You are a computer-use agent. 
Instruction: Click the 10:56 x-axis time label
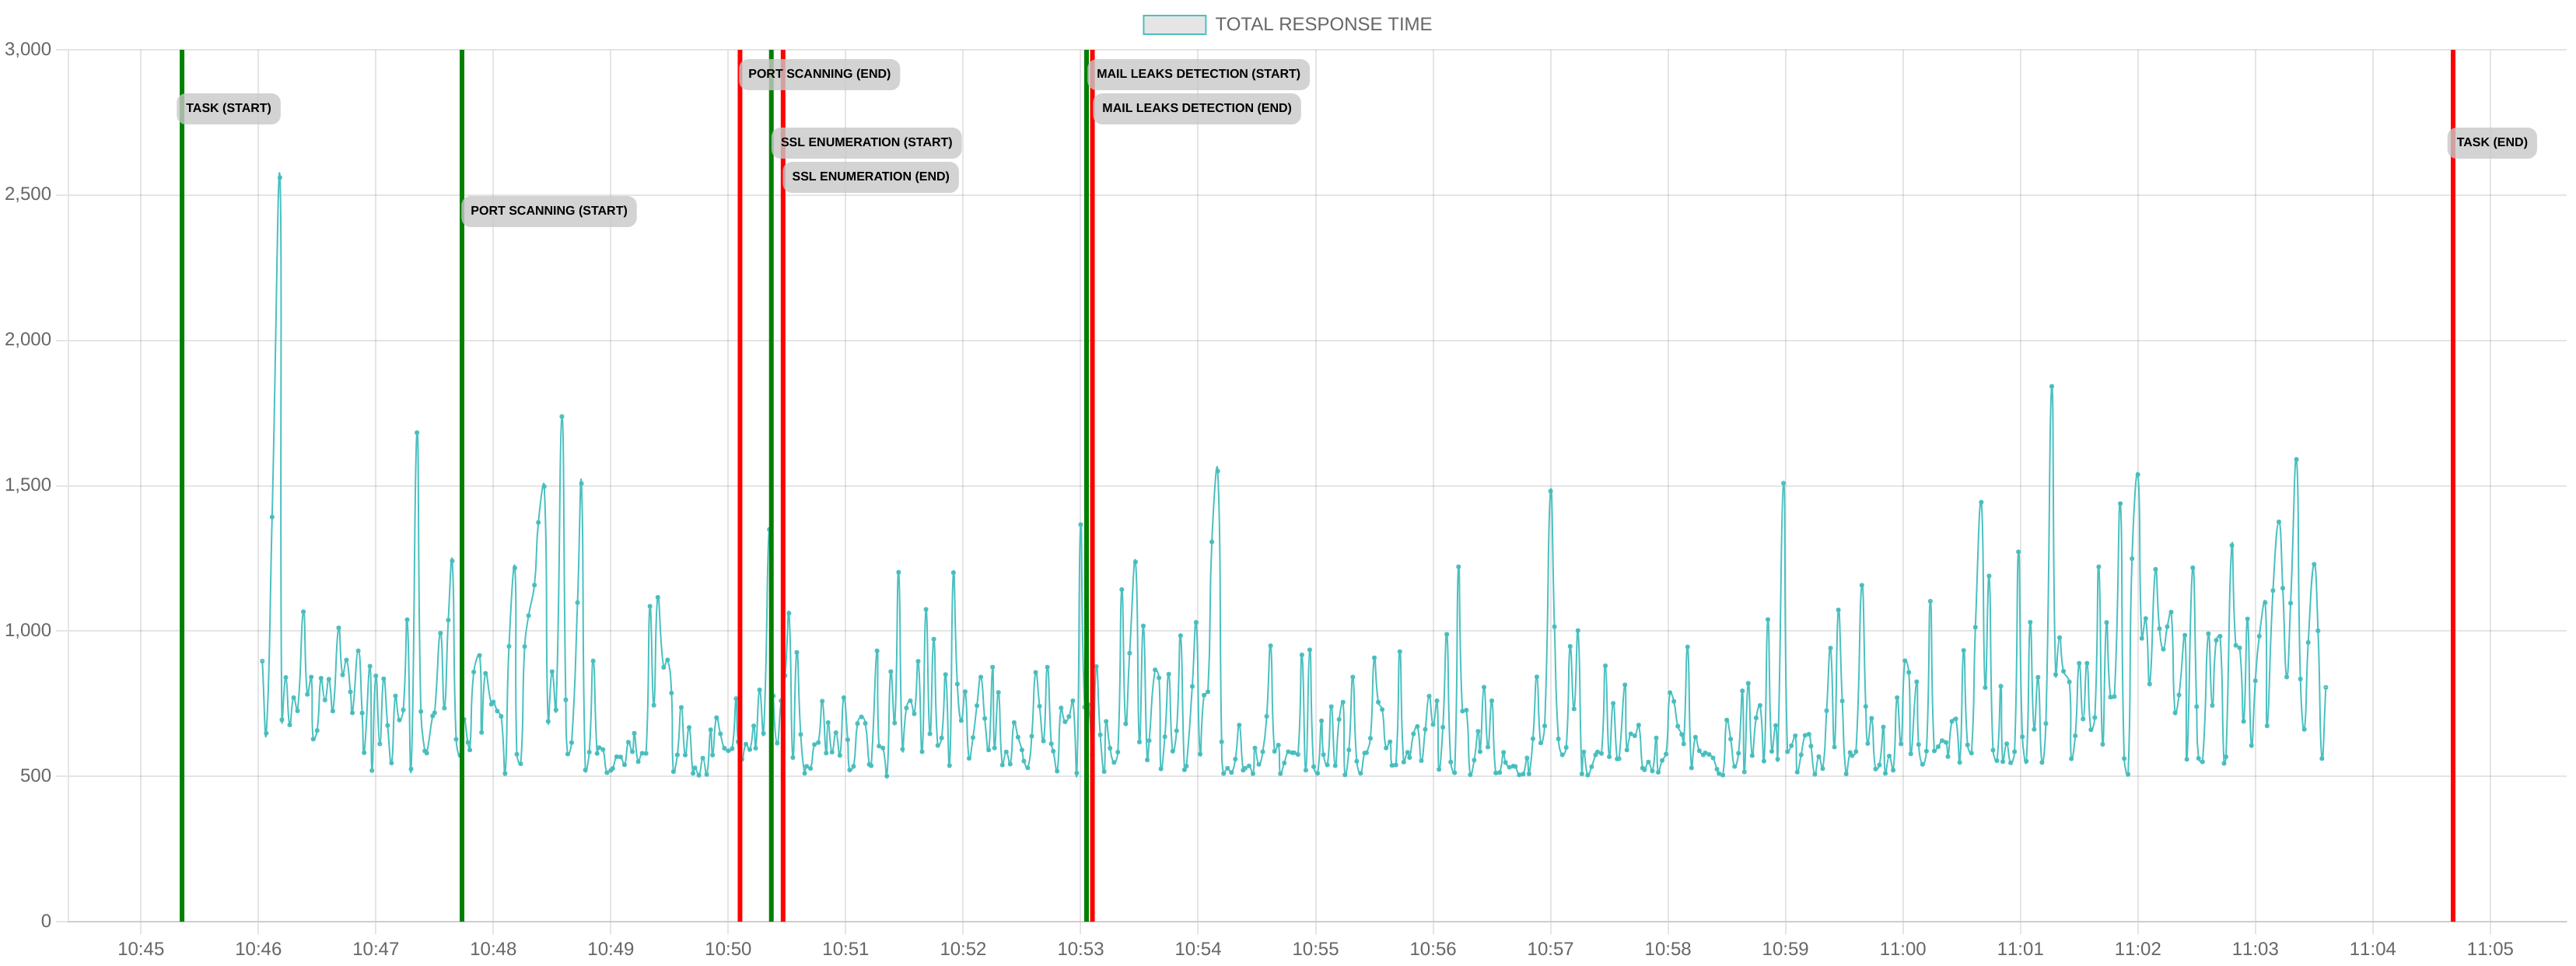1433,949
